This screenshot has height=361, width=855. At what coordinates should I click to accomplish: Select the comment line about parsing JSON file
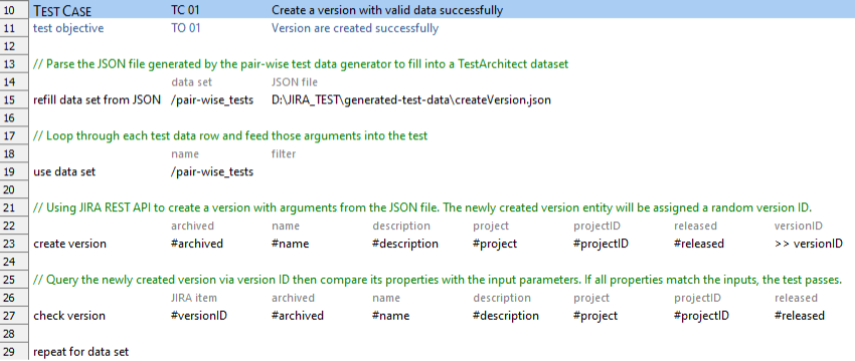coord(301,64)
